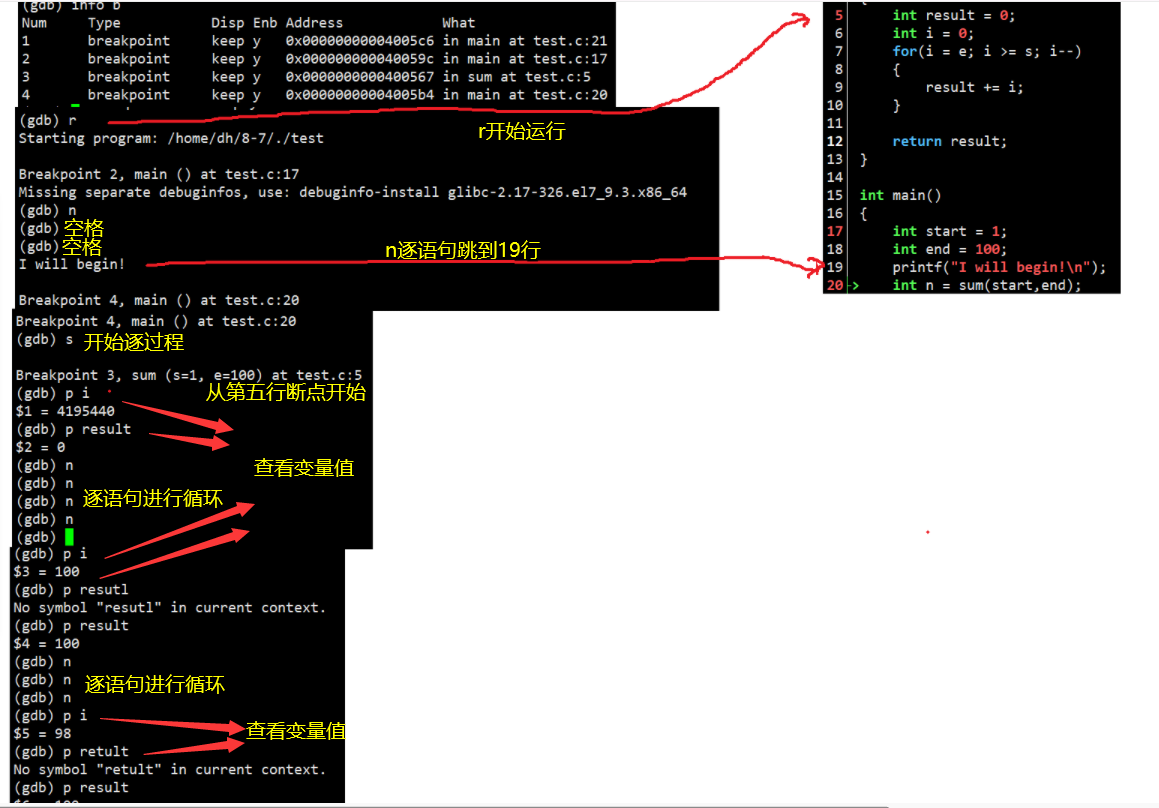Screen dimensions: 1159x808
Task: Click the green cursor at the gdb prompt
Action: coord(69,537)
